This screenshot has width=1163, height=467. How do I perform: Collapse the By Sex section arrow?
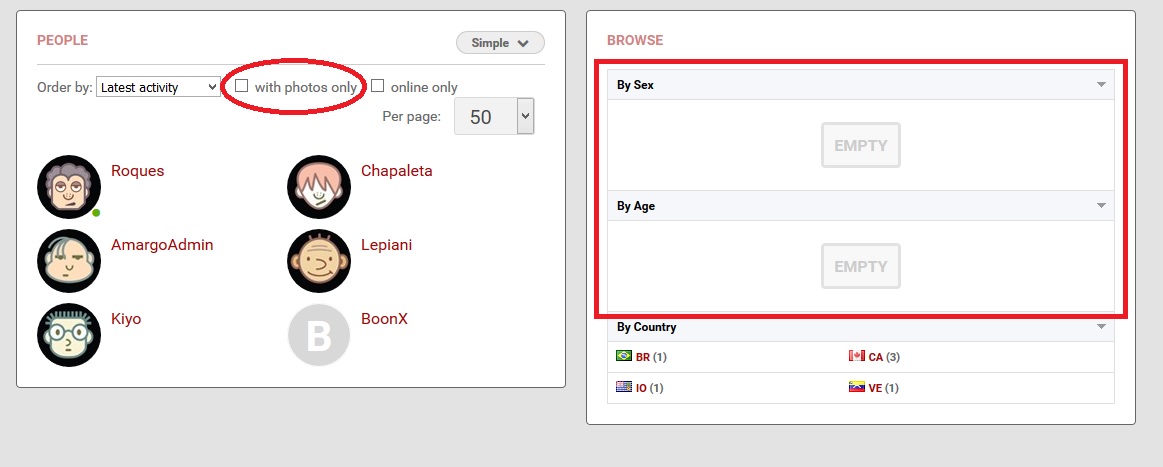pos(1101,85)
